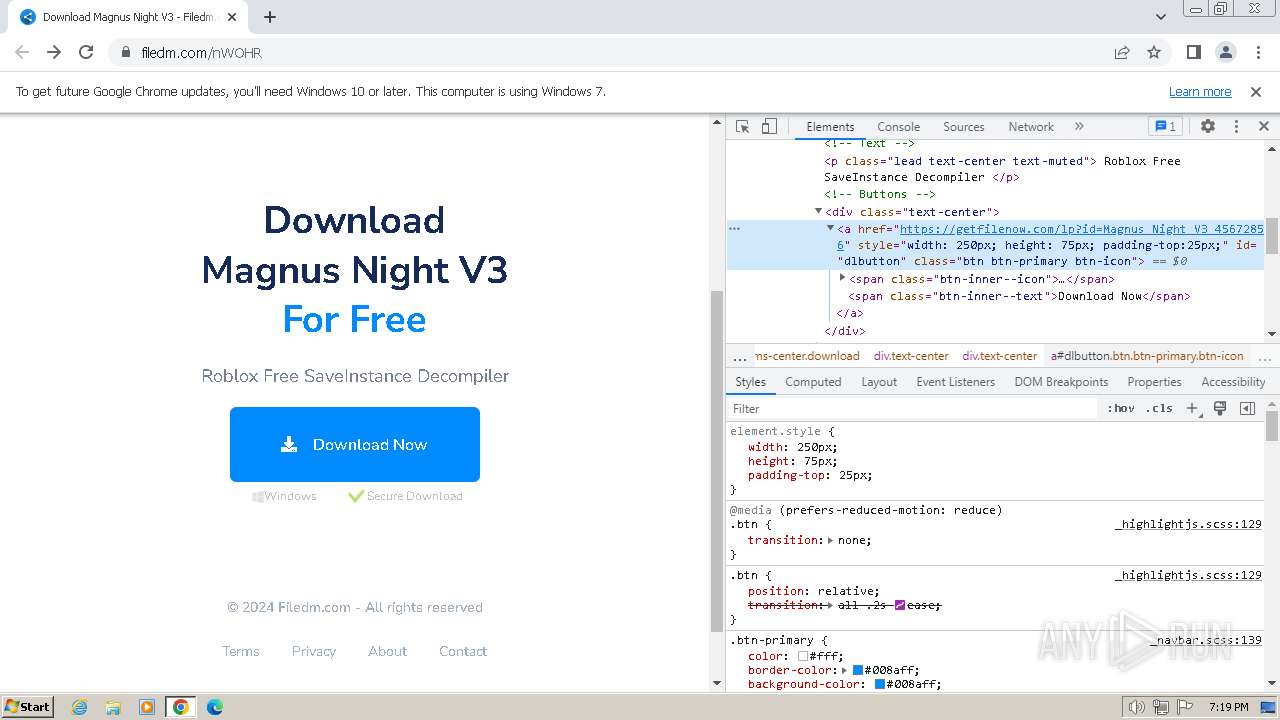Select the ms-center.download breadcrumb item
The image size is (1280, 720).
(x=807, y=355)
